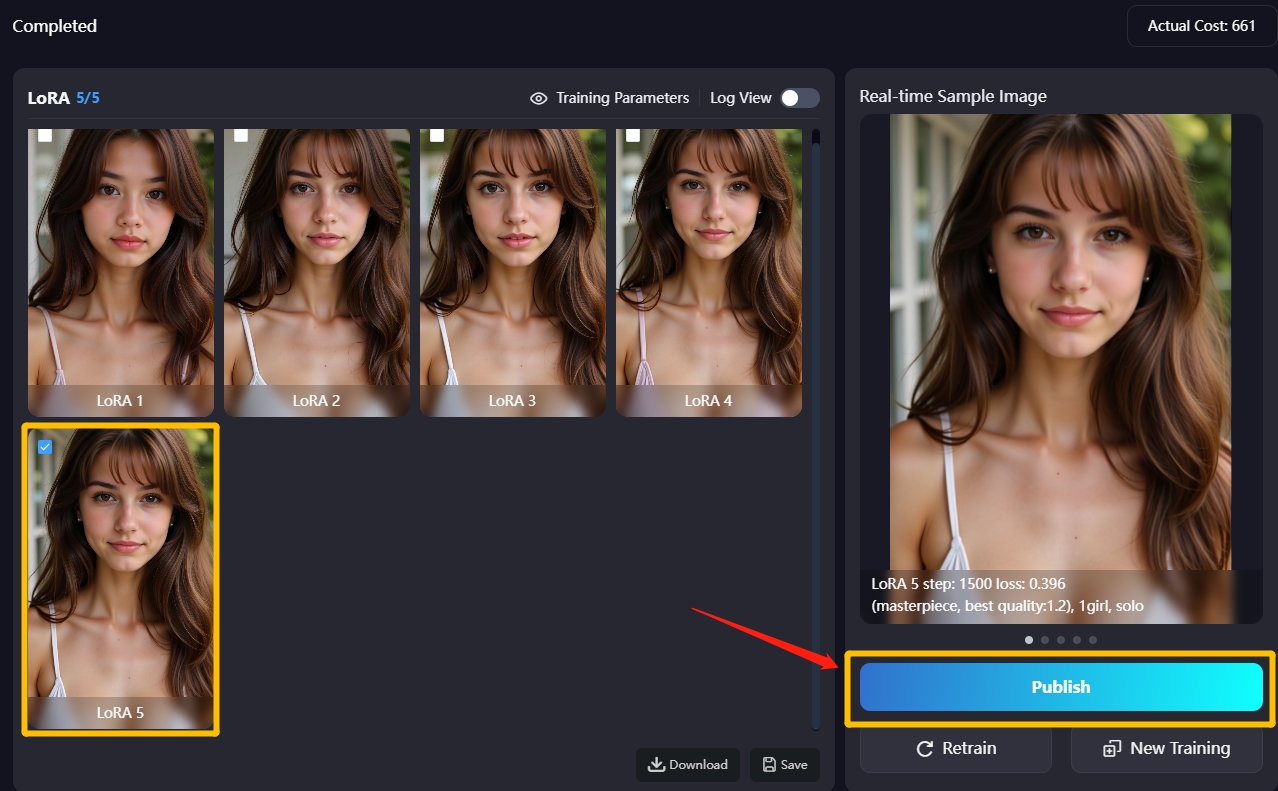Click the LoRA 1 thumbnail image
1278x791 pixels.
tap(120, 260)
